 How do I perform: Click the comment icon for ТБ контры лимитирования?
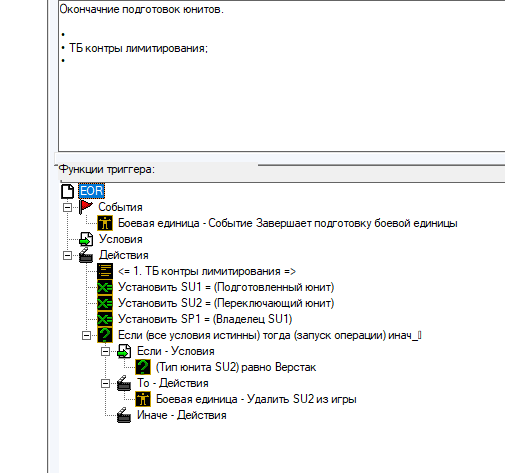click(x=105, y=271)
